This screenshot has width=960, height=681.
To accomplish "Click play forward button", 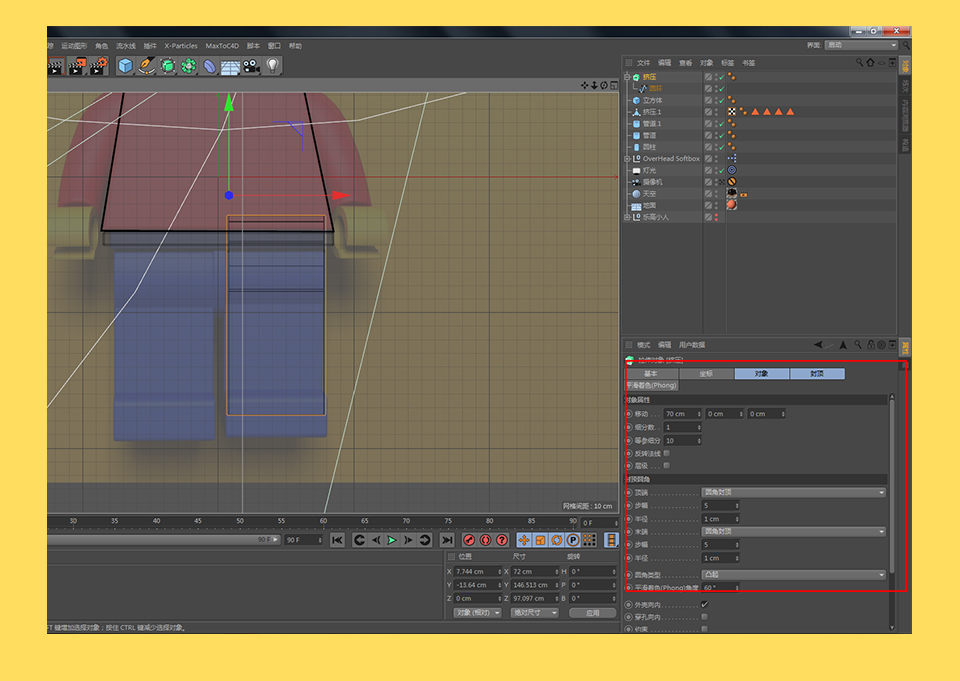I will point(392,540).
